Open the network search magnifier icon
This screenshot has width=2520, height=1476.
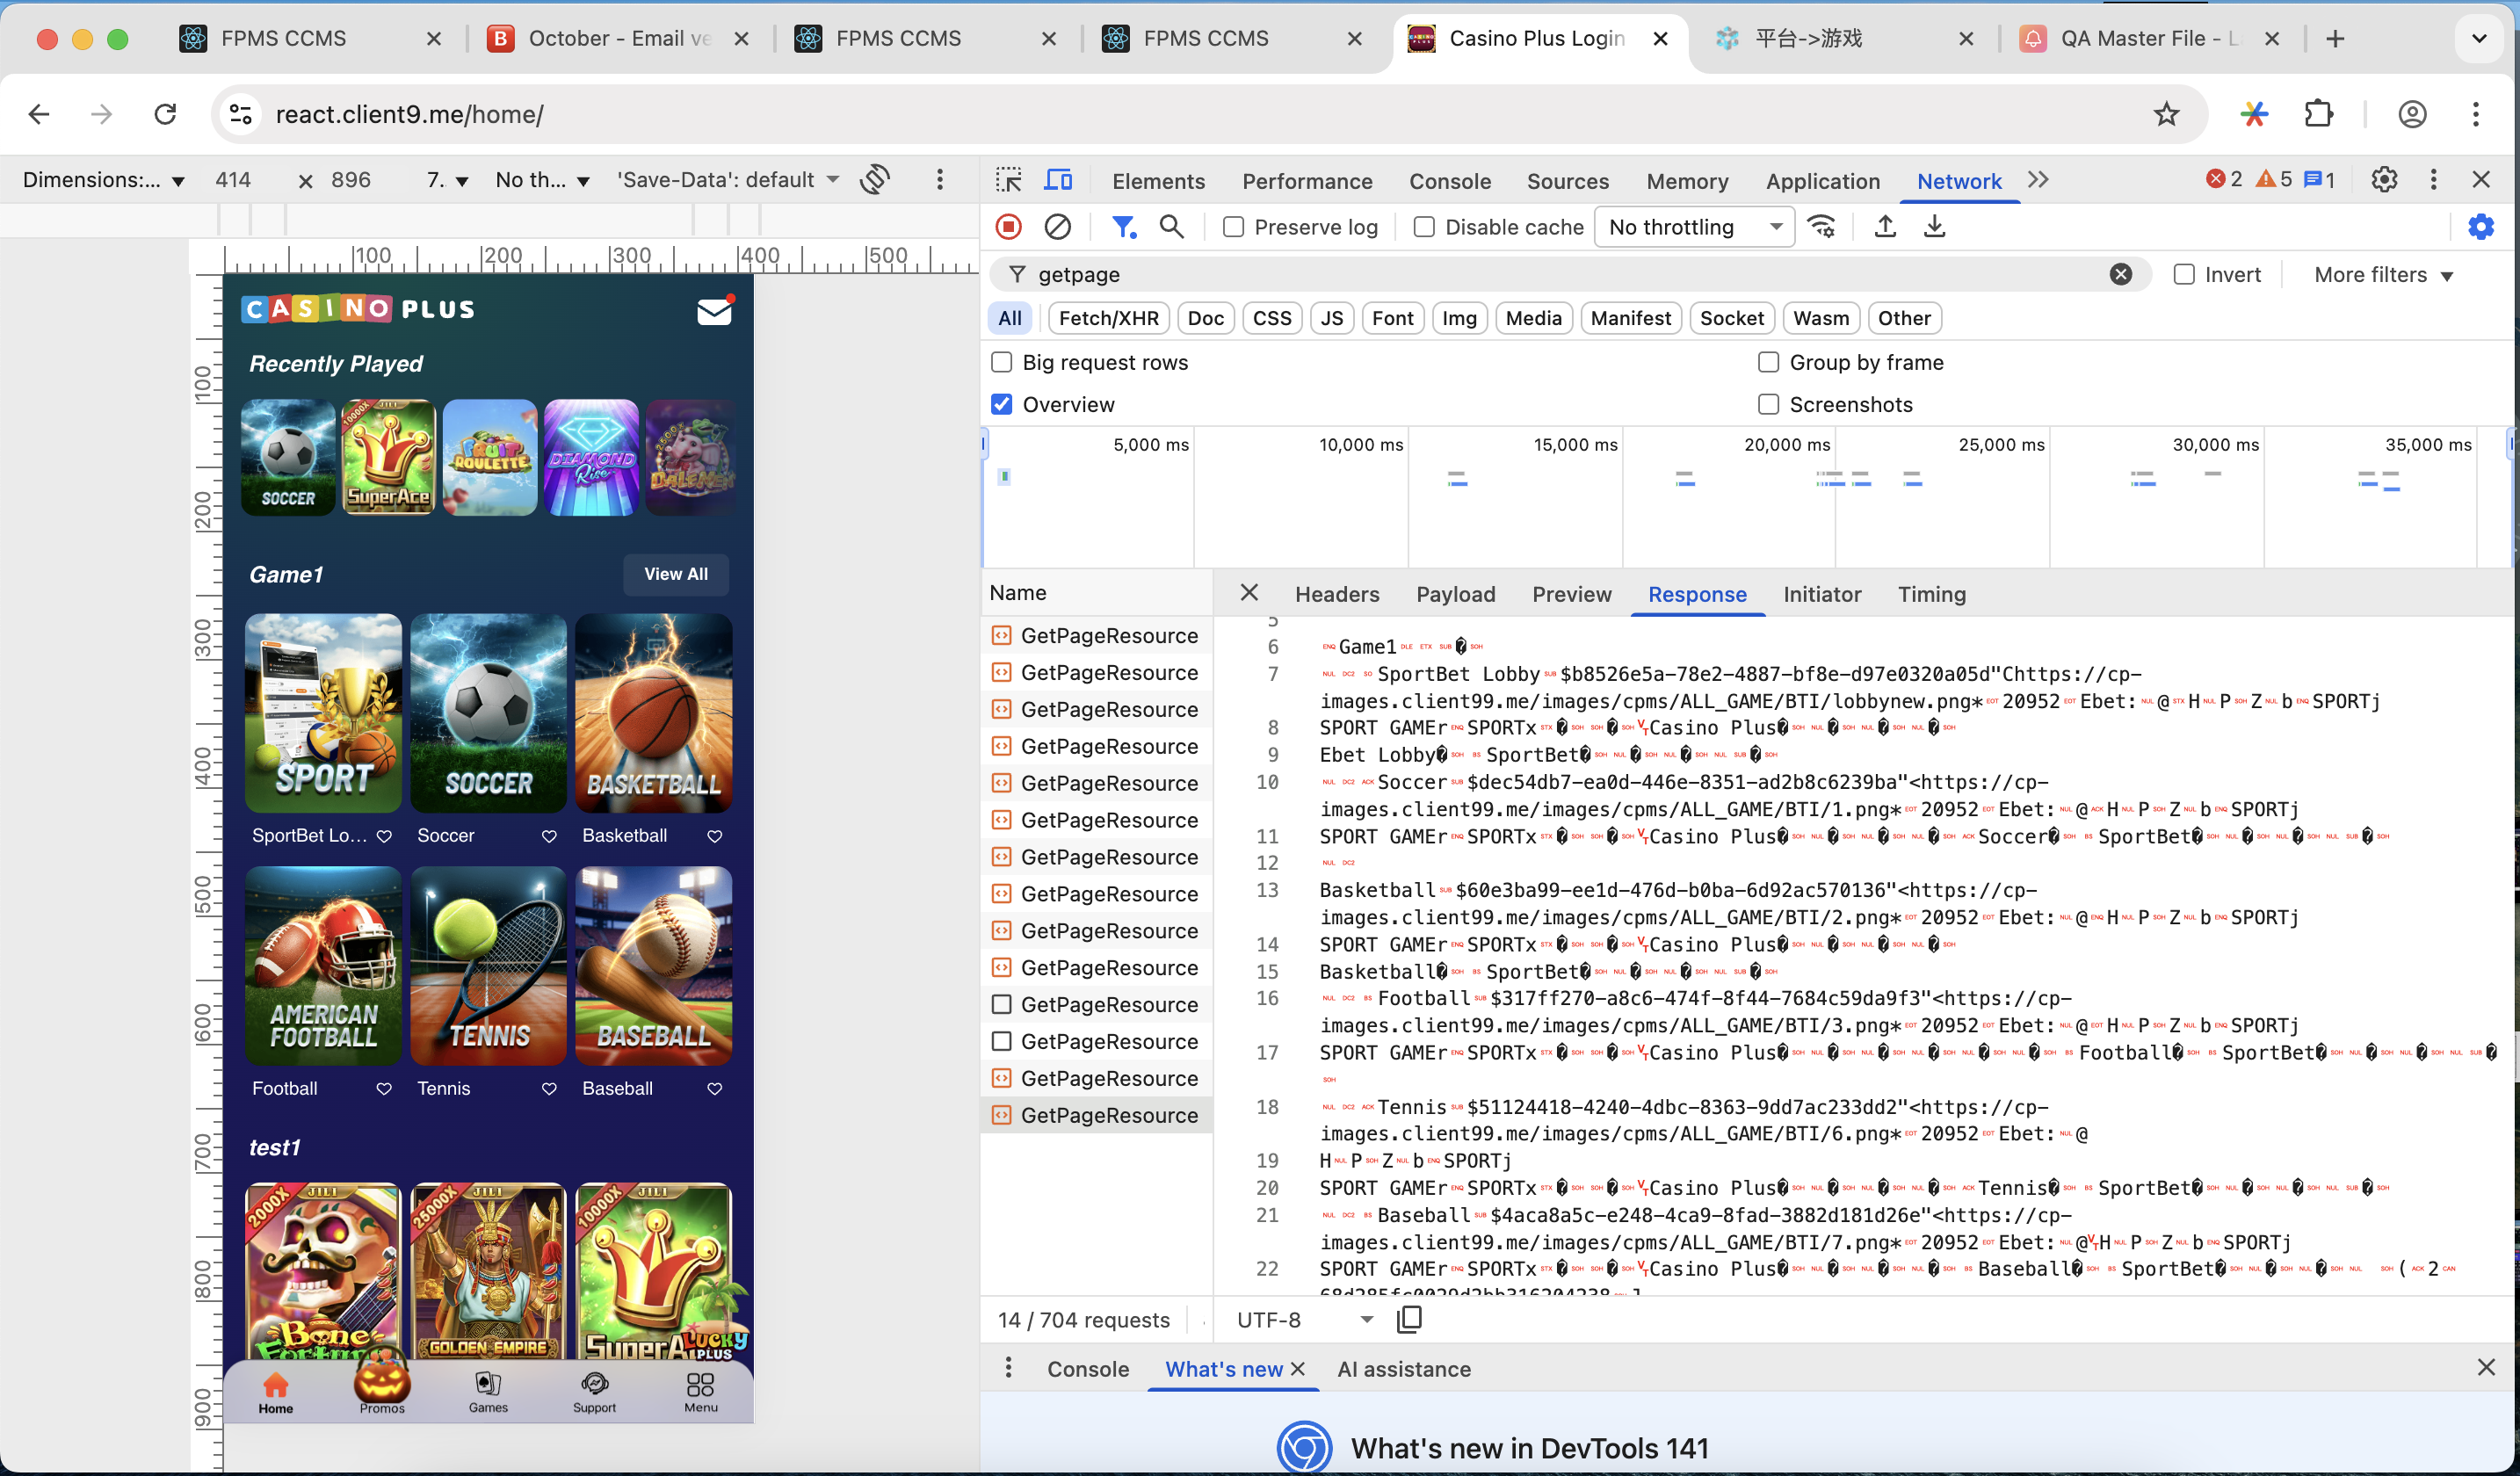pos(1171,227)
